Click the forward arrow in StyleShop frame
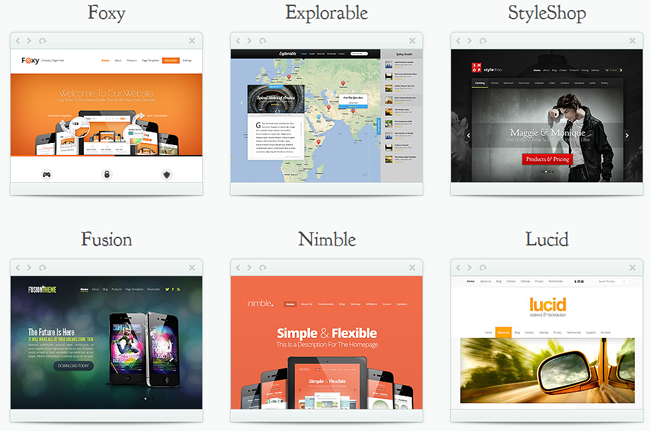 click(469, 41)
